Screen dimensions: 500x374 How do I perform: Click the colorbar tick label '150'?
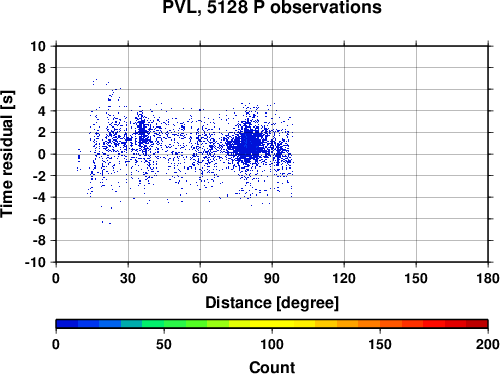[x=380, y=344]
